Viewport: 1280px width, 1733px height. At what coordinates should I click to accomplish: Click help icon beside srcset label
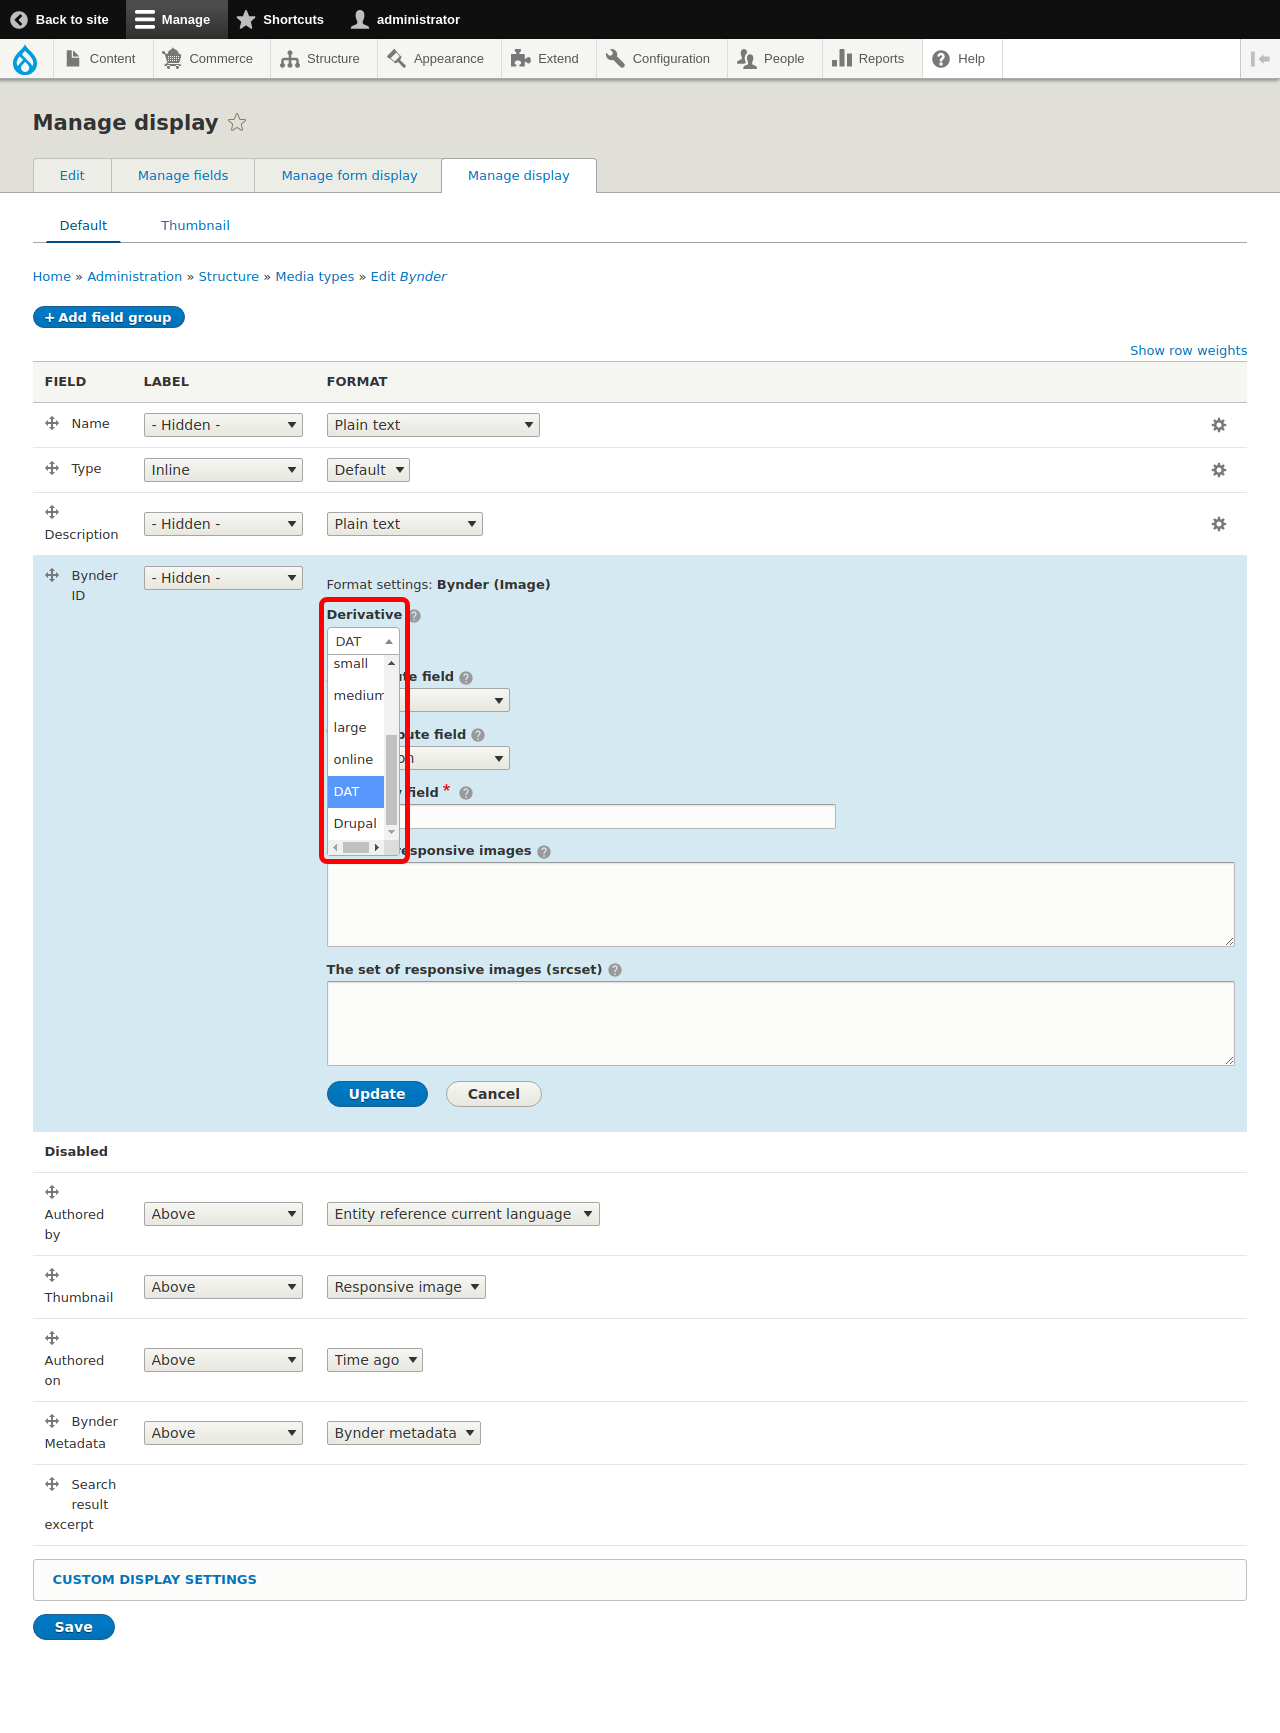point(615,970)
